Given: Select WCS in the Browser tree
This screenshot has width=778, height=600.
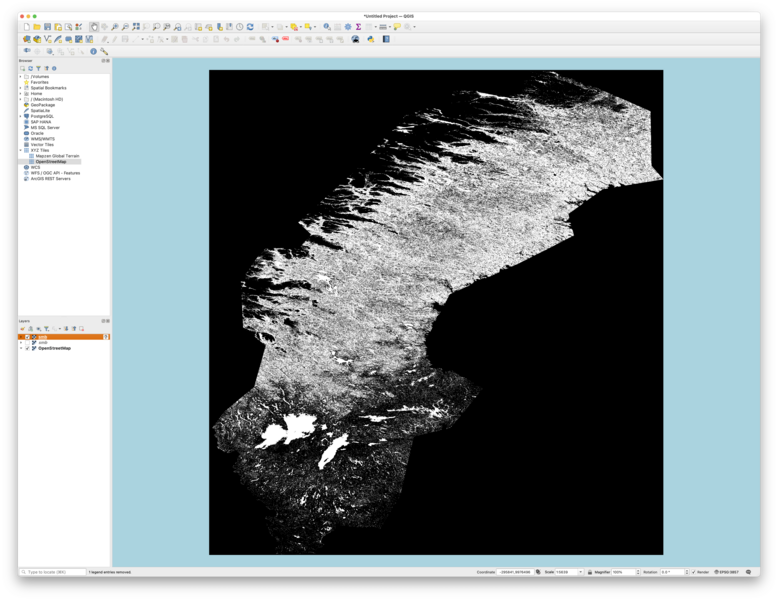Looking at the screenshot, I should pyautogui.click(x=35, y=167).
